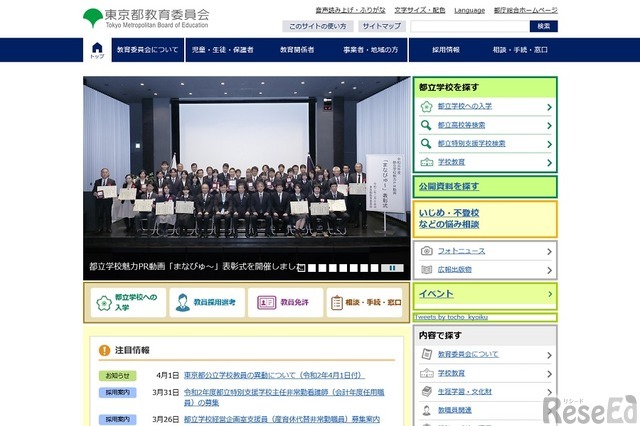Click the chevron on 都立高校等検索 row

pyautogui.click(x=549, y=126)
